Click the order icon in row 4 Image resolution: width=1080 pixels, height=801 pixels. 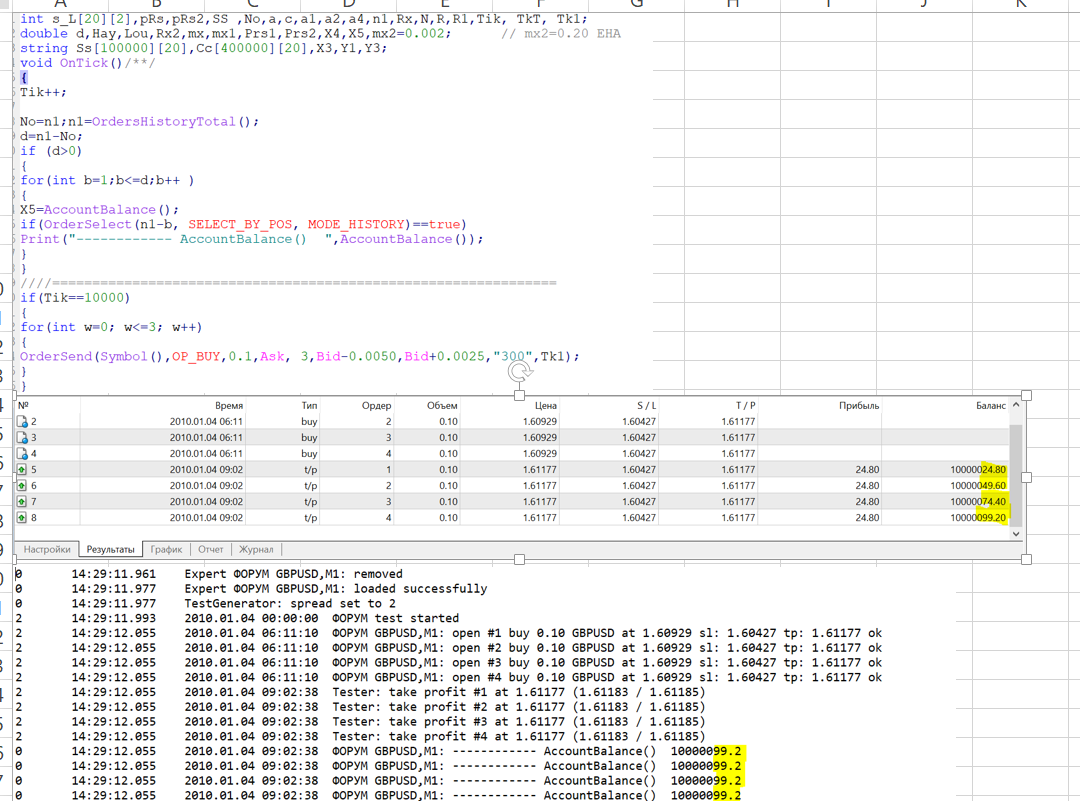pos(22,454)
